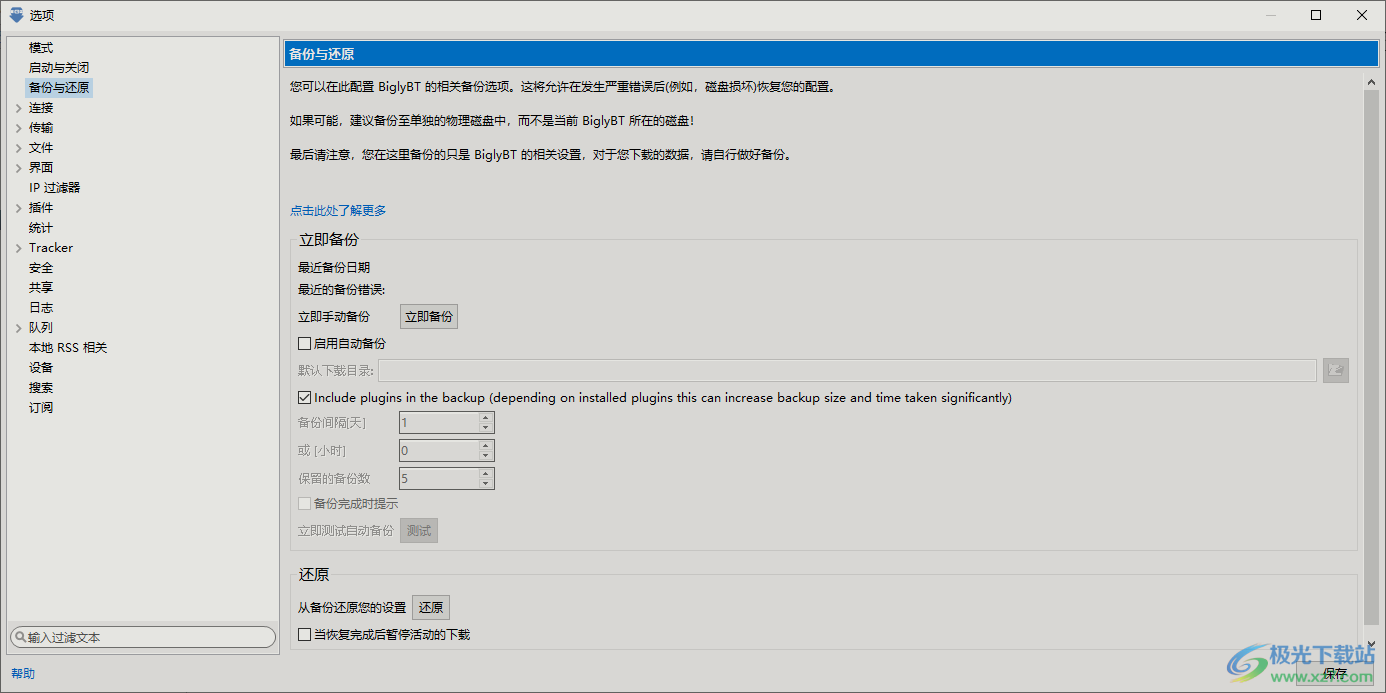Click the scrollbar up arrow

pos(1371,81)
